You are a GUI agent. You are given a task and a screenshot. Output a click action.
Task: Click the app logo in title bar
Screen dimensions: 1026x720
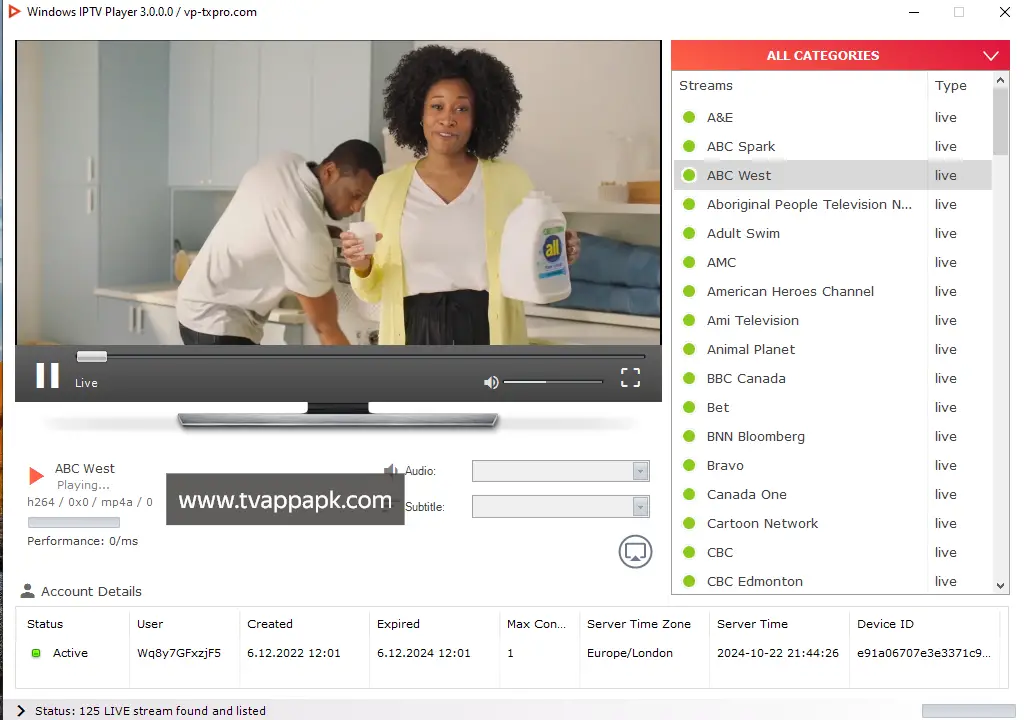click(x=14, y=12)
